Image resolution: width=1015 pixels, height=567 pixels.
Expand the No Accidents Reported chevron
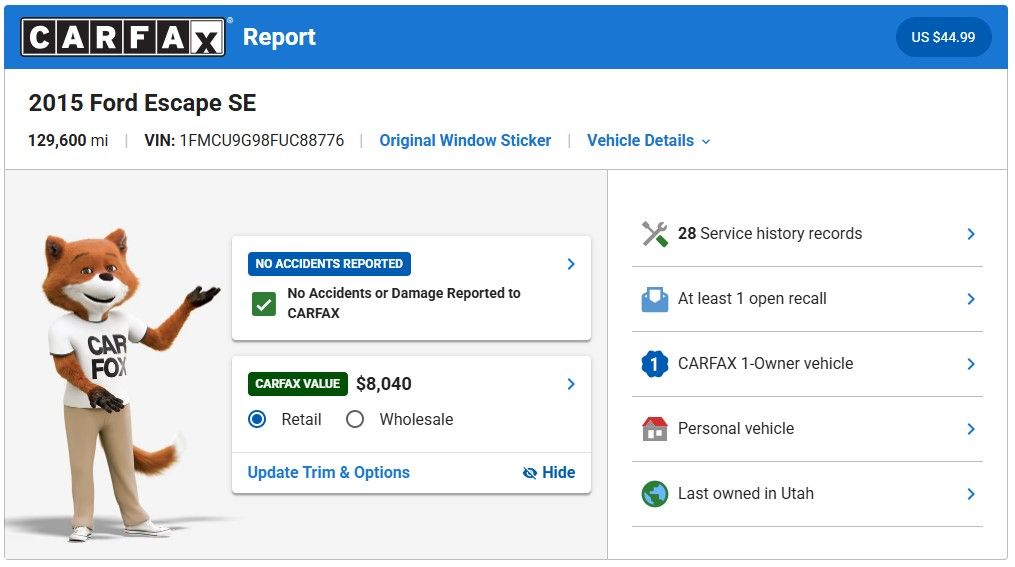click(x=571, y=264)
